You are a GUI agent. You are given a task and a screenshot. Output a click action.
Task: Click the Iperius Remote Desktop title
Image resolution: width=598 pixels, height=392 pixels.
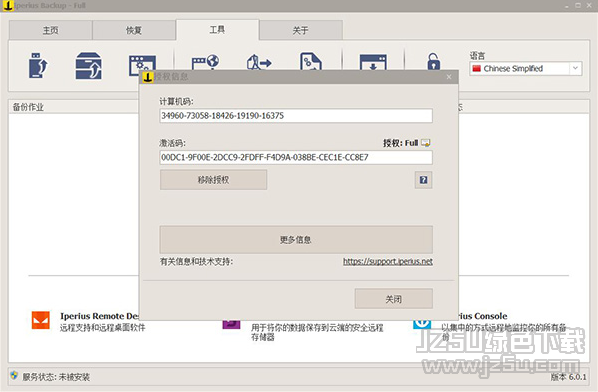coord(99,316)
